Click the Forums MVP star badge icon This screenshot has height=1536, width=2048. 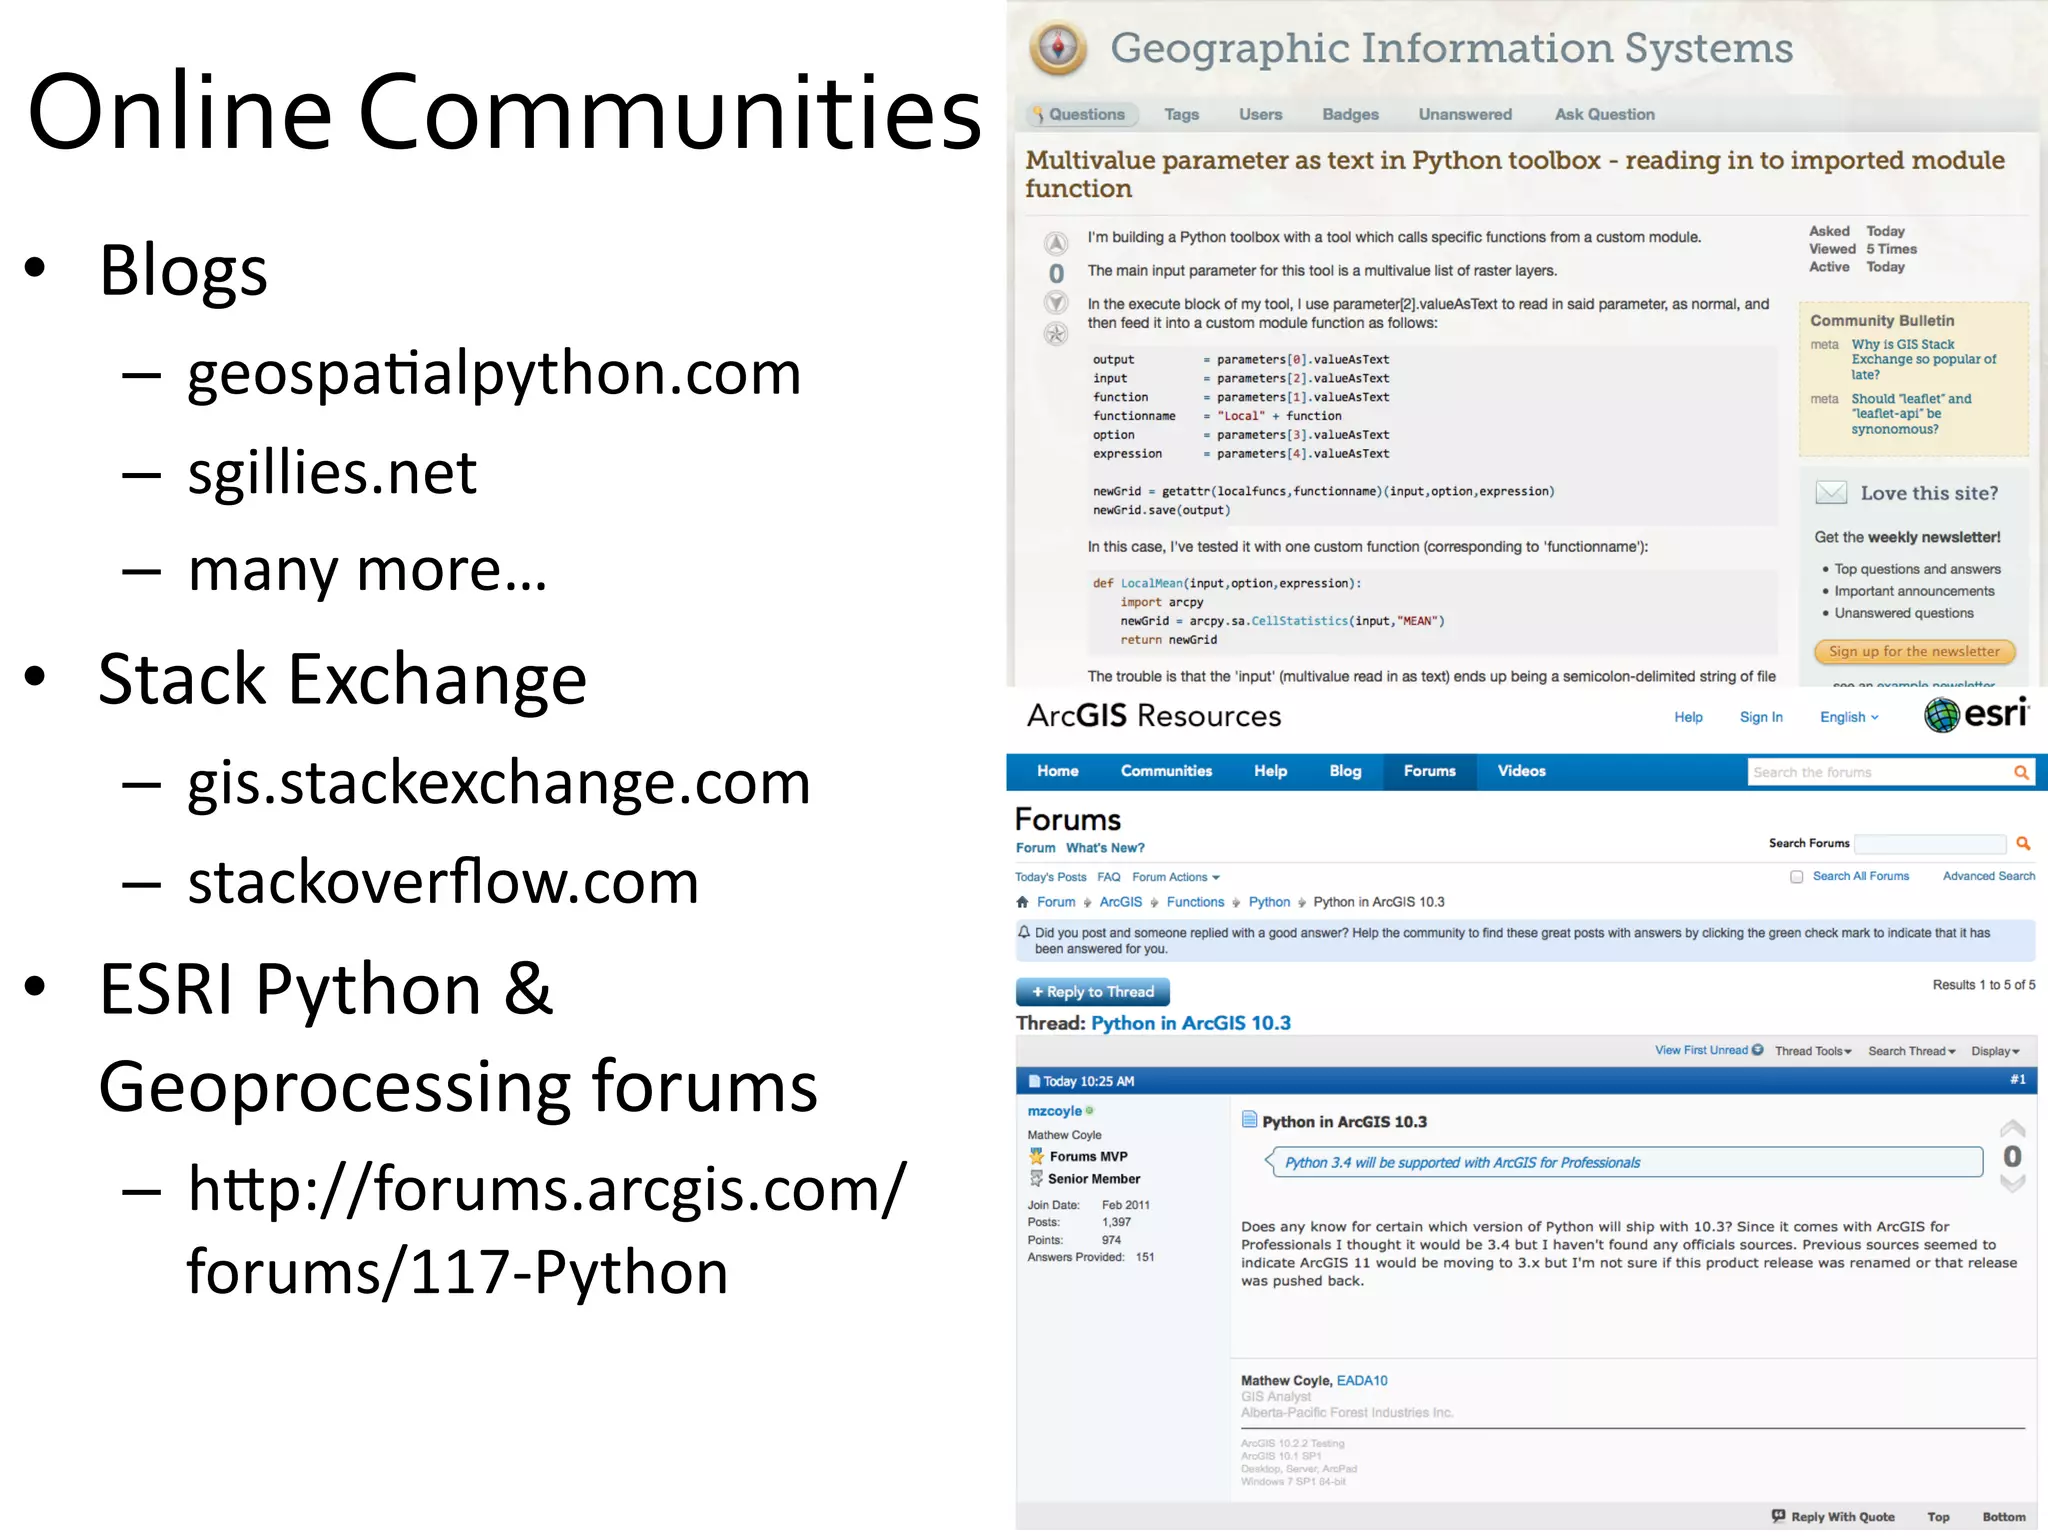[1037, 1156]
